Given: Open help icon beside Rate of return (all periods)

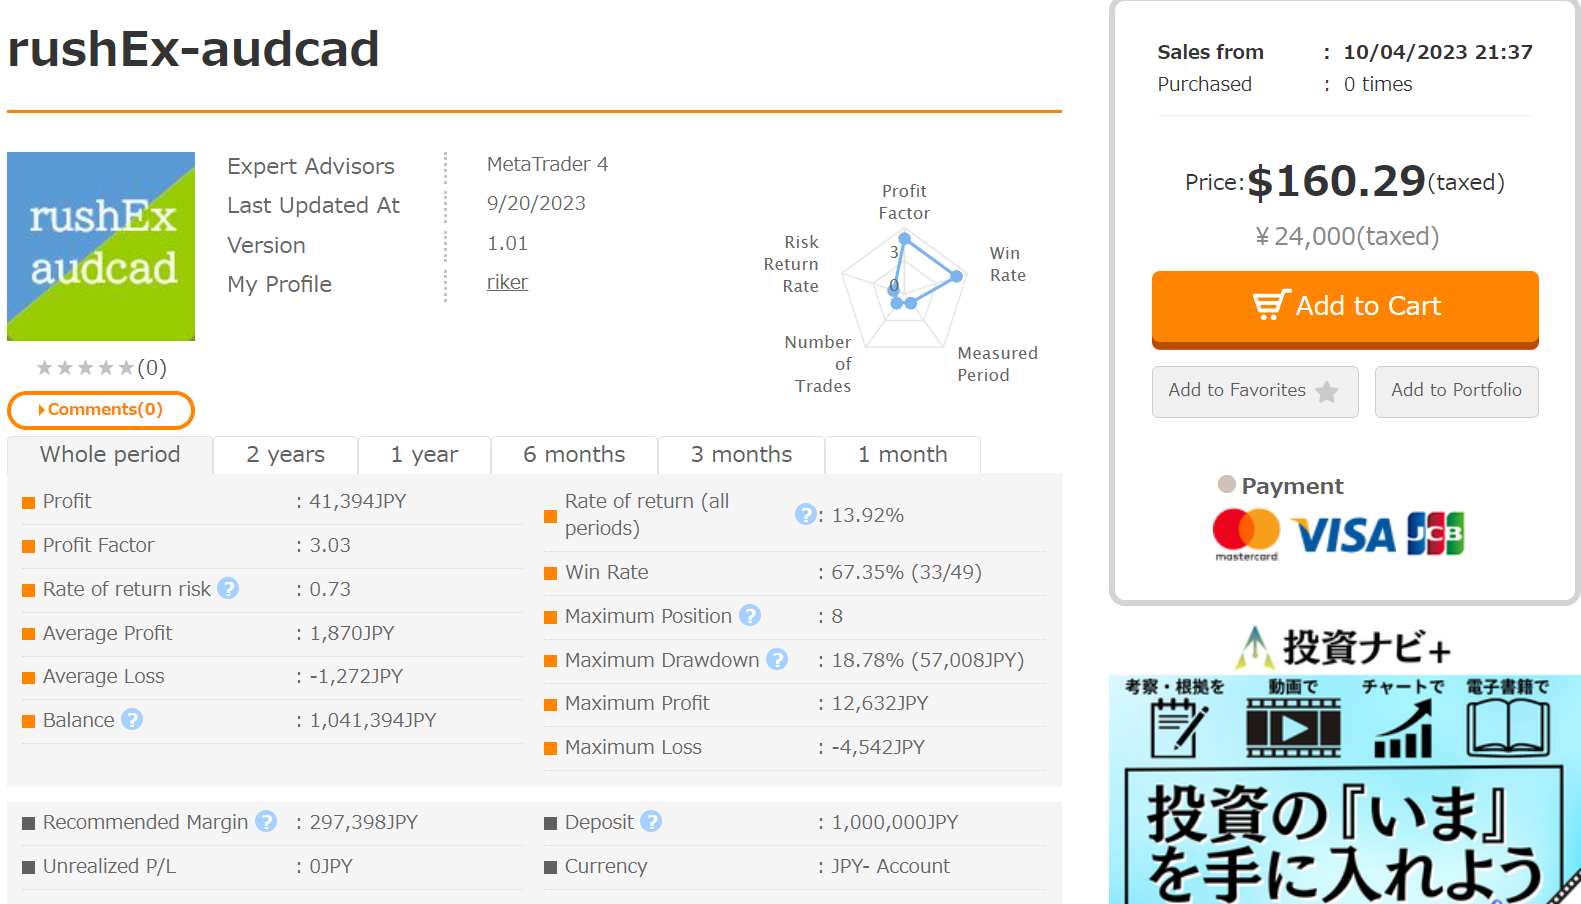Looking at the screenshot, I should 806,514.
